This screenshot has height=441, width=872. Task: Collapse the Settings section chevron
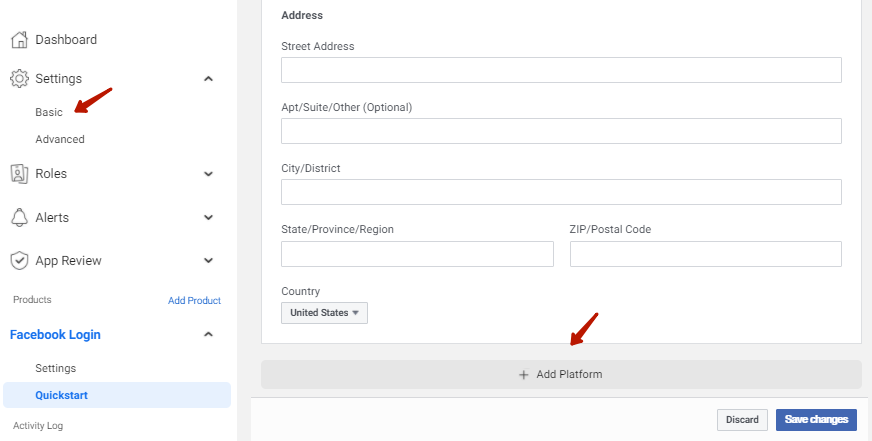pyautogui.click(x=208, y=78)
